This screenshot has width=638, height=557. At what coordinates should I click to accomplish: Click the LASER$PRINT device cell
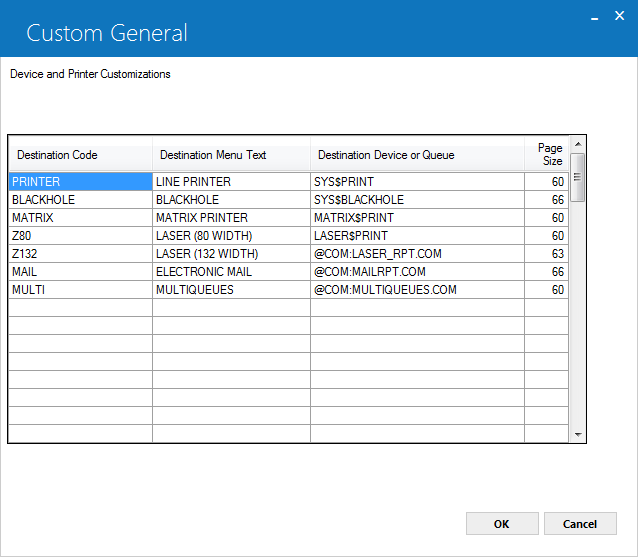click(417, 236)
